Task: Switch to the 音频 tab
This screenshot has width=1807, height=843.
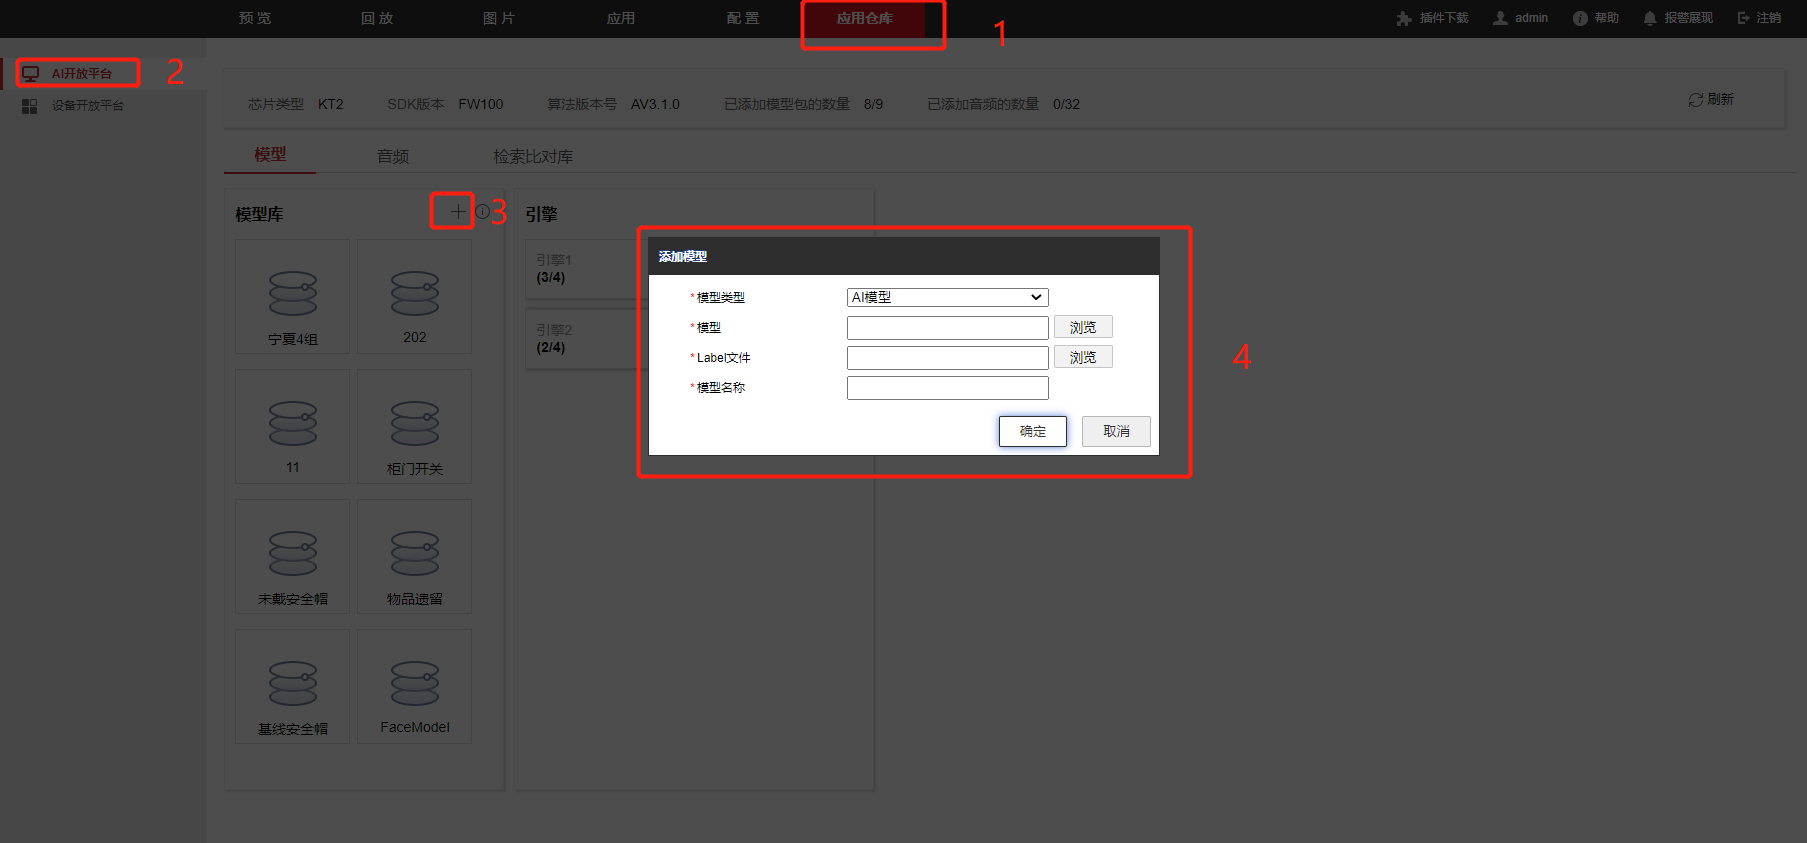Action: (393, 156)
